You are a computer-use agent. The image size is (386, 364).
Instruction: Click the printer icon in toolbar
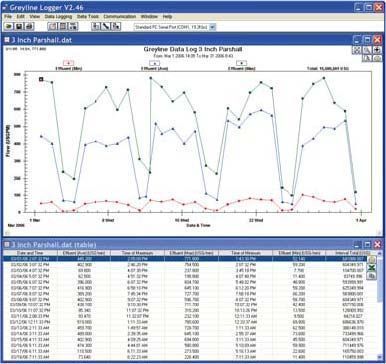(x=29, y=27)
